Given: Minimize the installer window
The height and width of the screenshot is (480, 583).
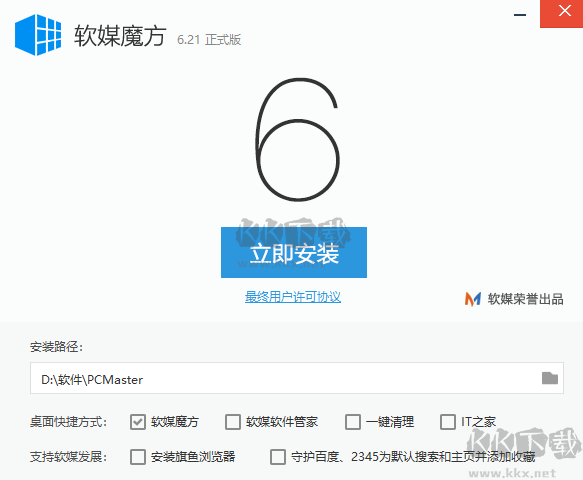Looking at the screenshot, I should [x=520, y=15].
